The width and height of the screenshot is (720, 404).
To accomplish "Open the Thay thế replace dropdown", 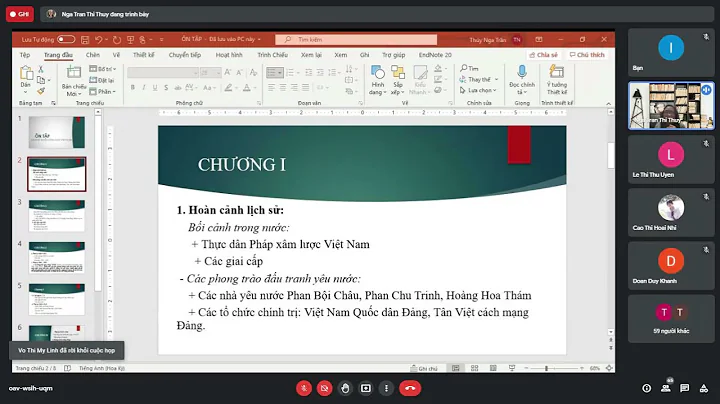I will 479,79.
